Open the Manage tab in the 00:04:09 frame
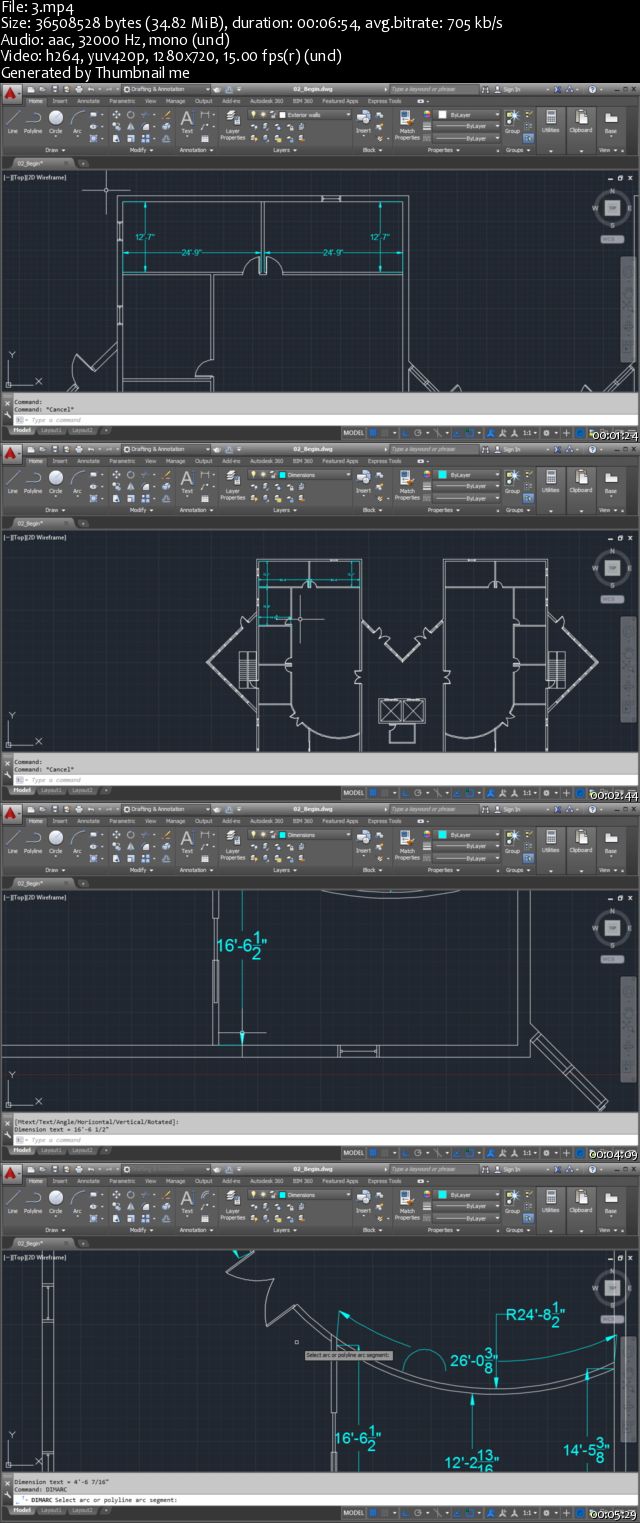This screenshot has width=640, height=1523. click(x=176, y=821)
